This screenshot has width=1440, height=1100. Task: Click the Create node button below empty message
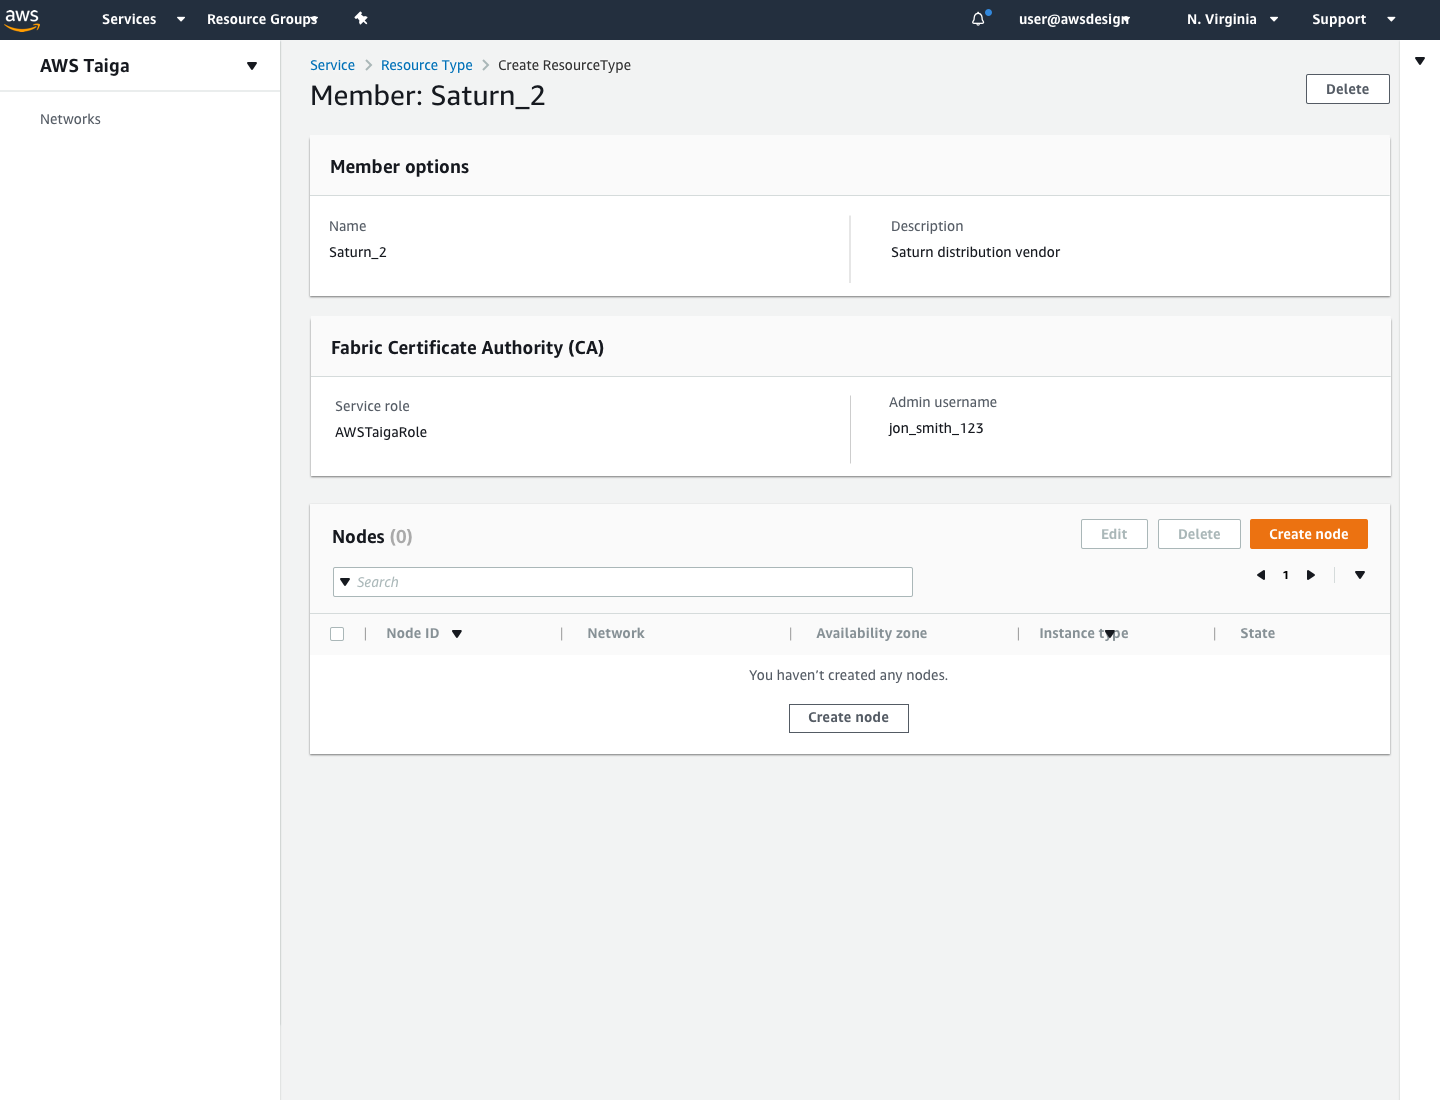848,718
